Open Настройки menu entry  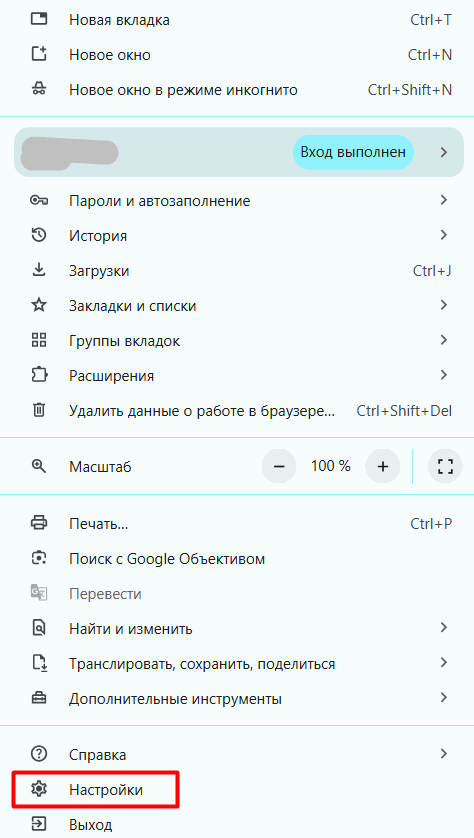pos(237,790)
